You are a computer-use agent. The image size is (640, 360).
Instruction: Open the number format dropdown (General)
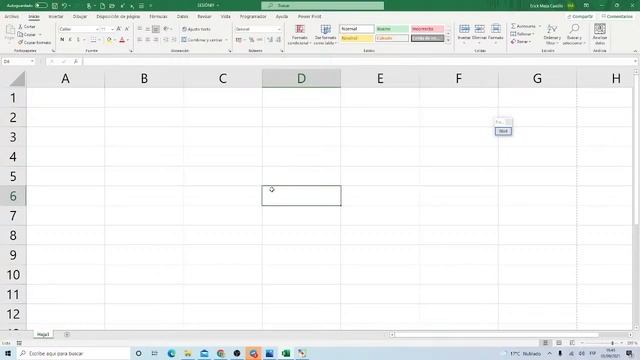279,29
